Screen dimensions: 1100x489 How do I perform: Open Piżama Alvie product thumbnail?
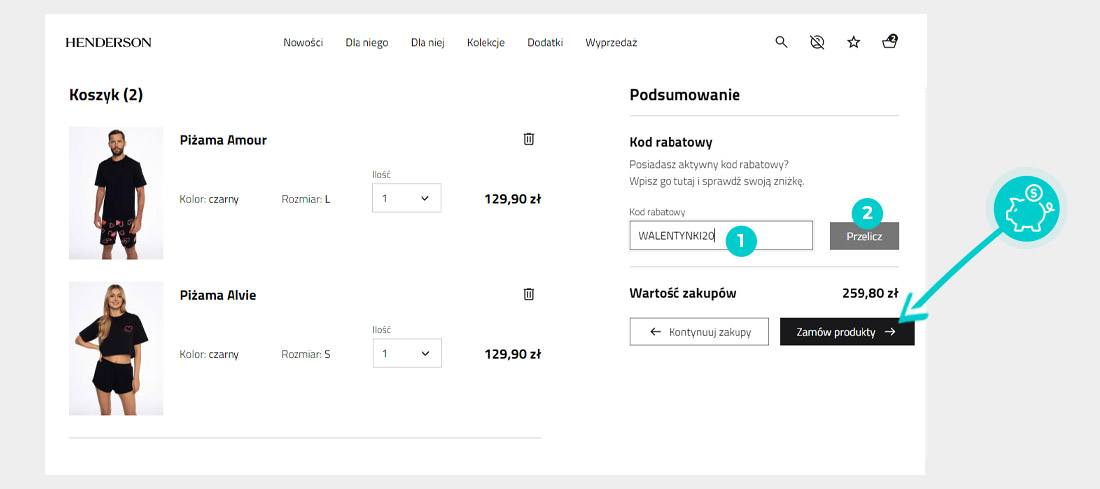(x=116, y=348)
